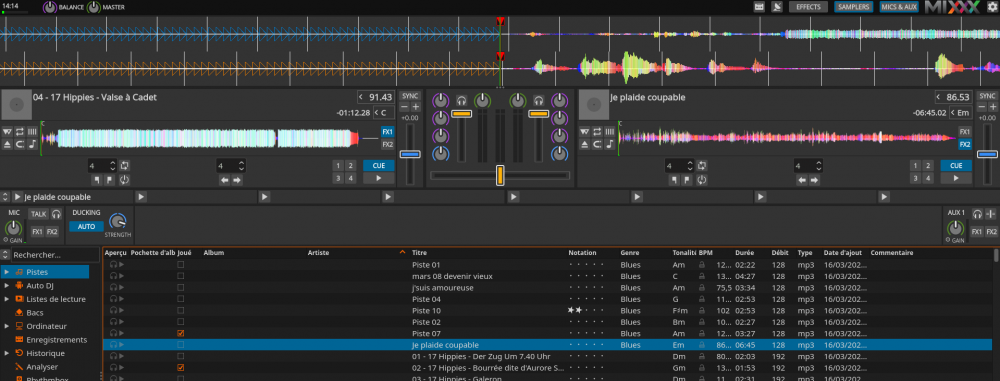
Task: Beatjump forward on deck 1
Action: pyautogui.click(x=237, y=180)
